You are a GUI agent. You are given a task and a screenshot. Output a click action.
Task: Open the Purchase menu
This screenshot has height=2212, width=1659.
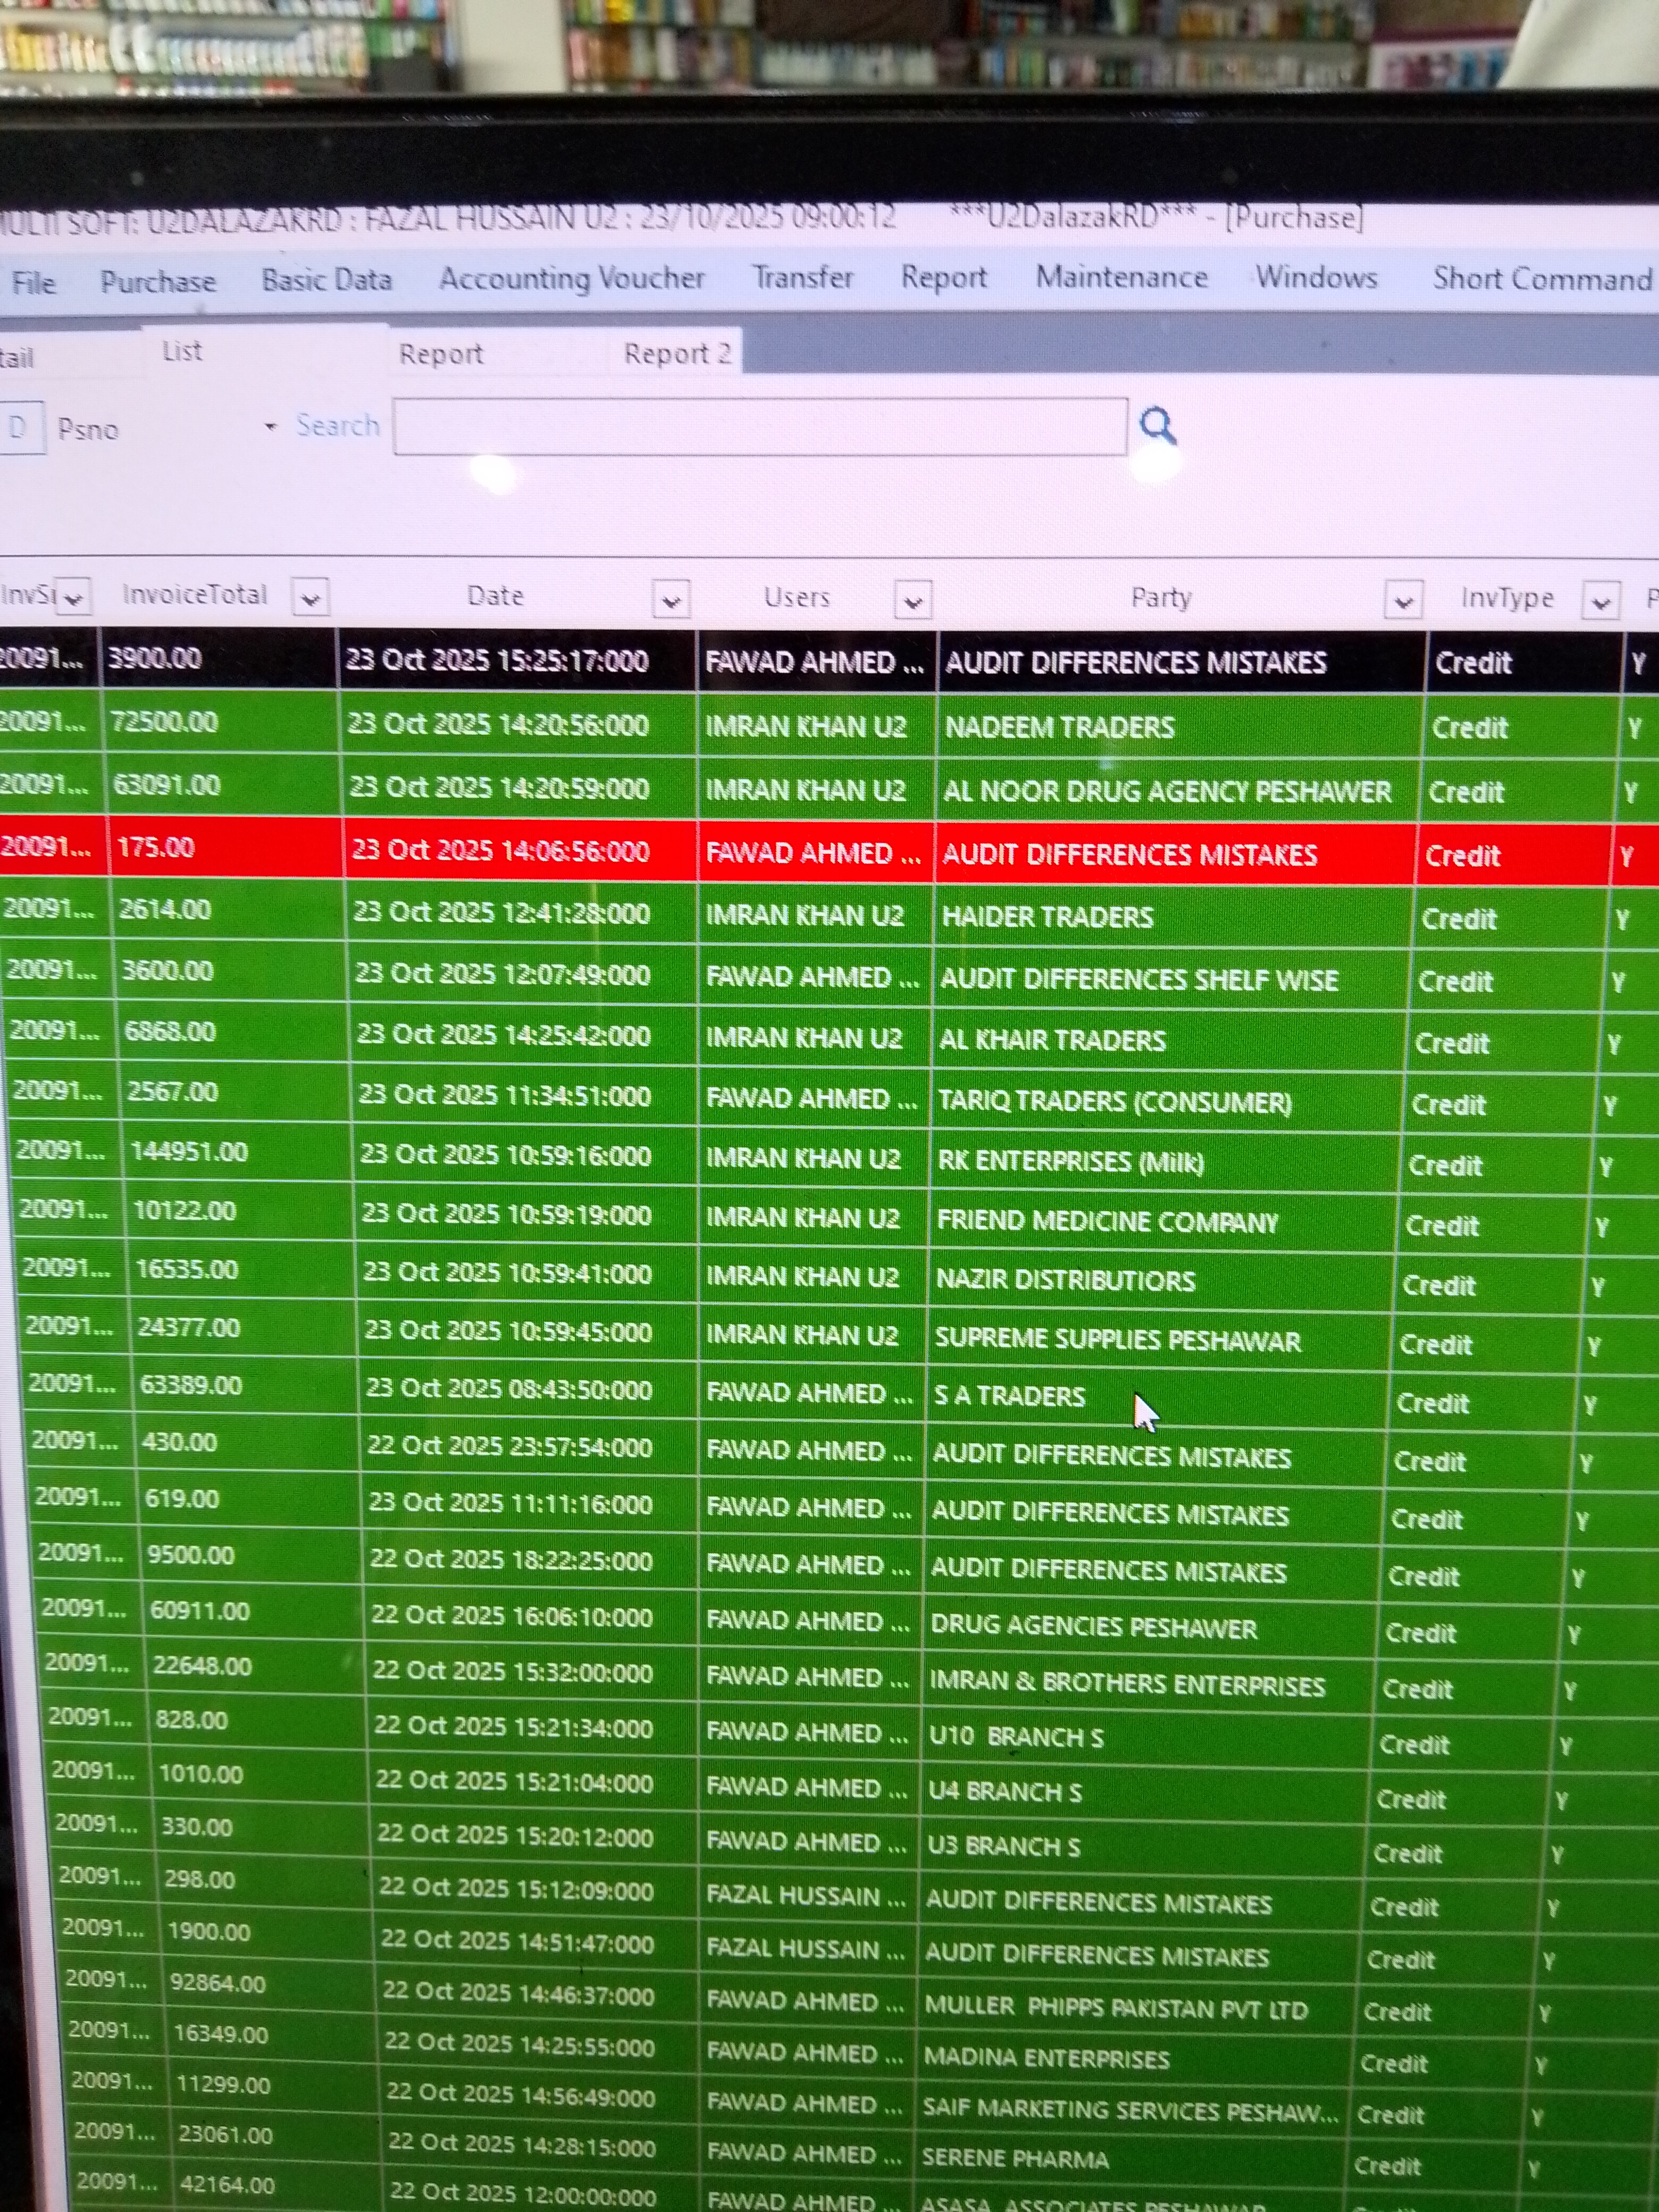158,282
